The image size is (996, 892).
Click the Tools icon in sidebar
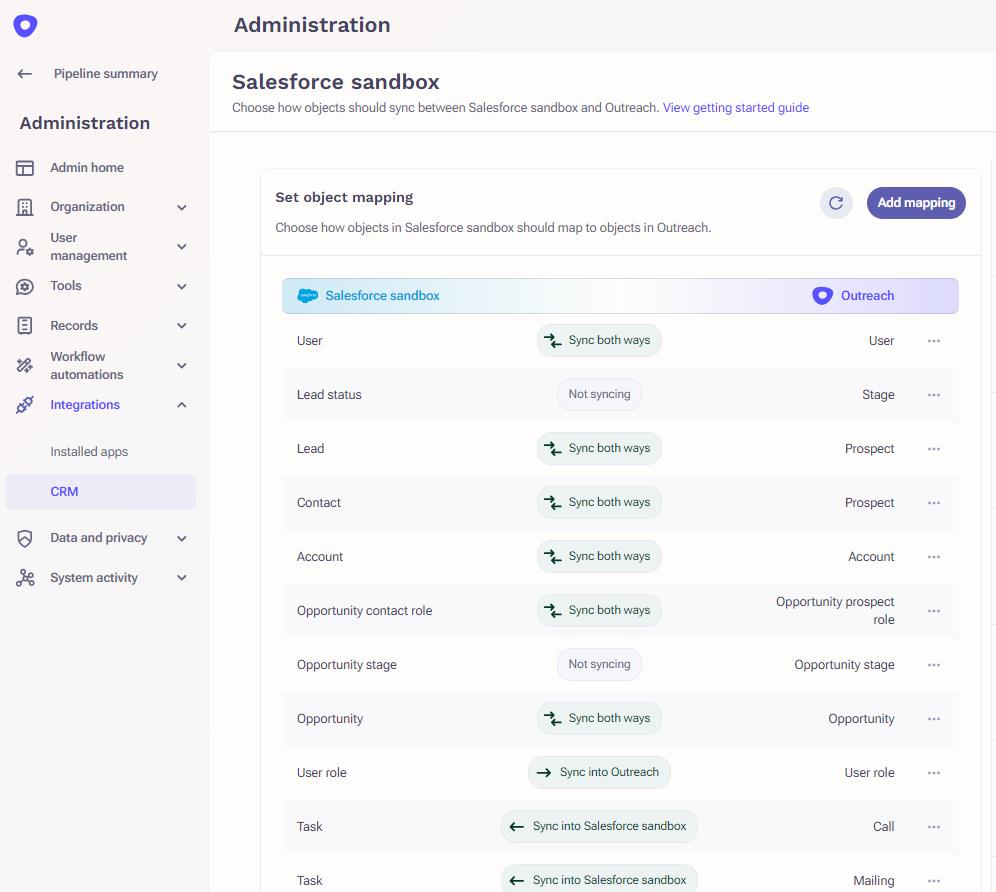(x=25, y=287)
